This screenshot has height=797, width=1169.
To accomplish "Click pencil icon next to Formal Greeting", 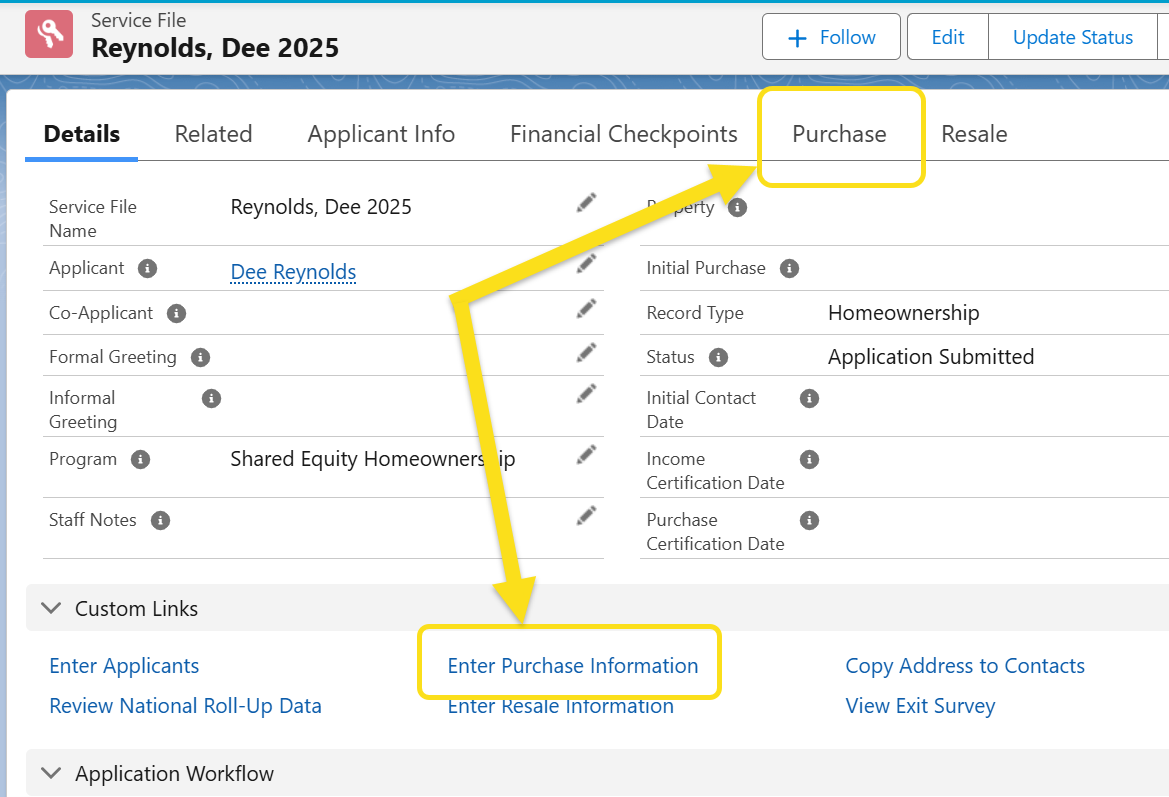I will click(x=587, y=353).
